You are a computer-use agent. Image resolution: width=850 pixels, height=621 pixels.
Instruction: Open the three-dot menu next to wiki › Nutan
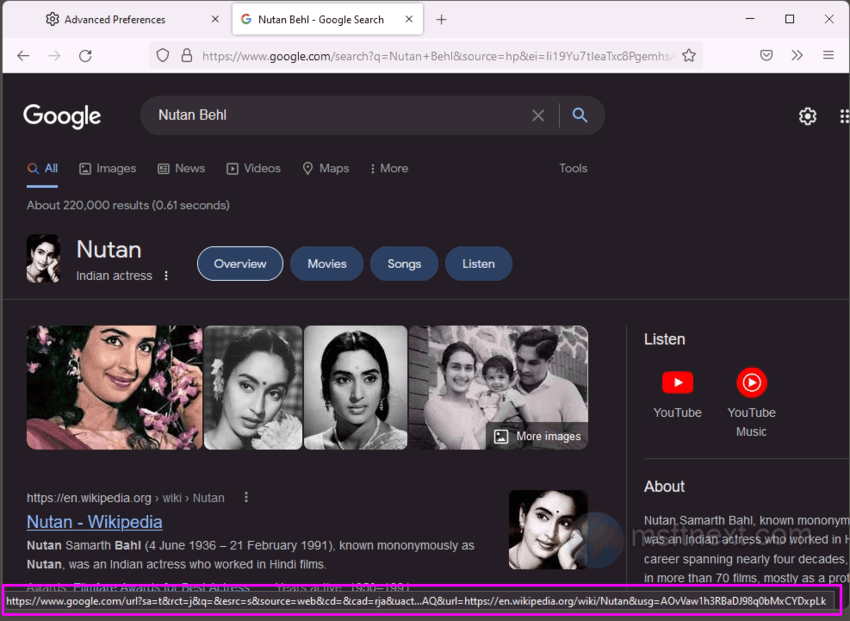coord(246,497)
